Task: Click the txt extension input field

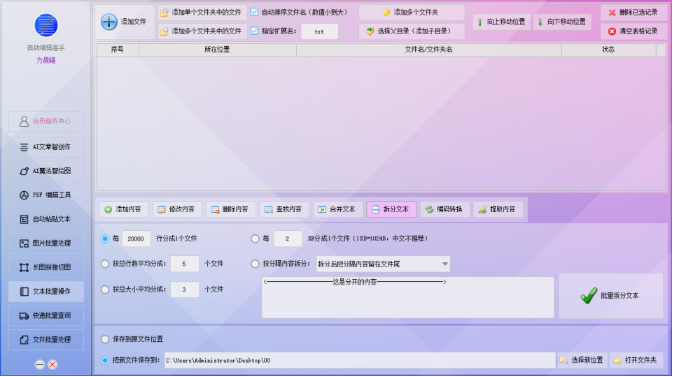Action: click(319, 31)
